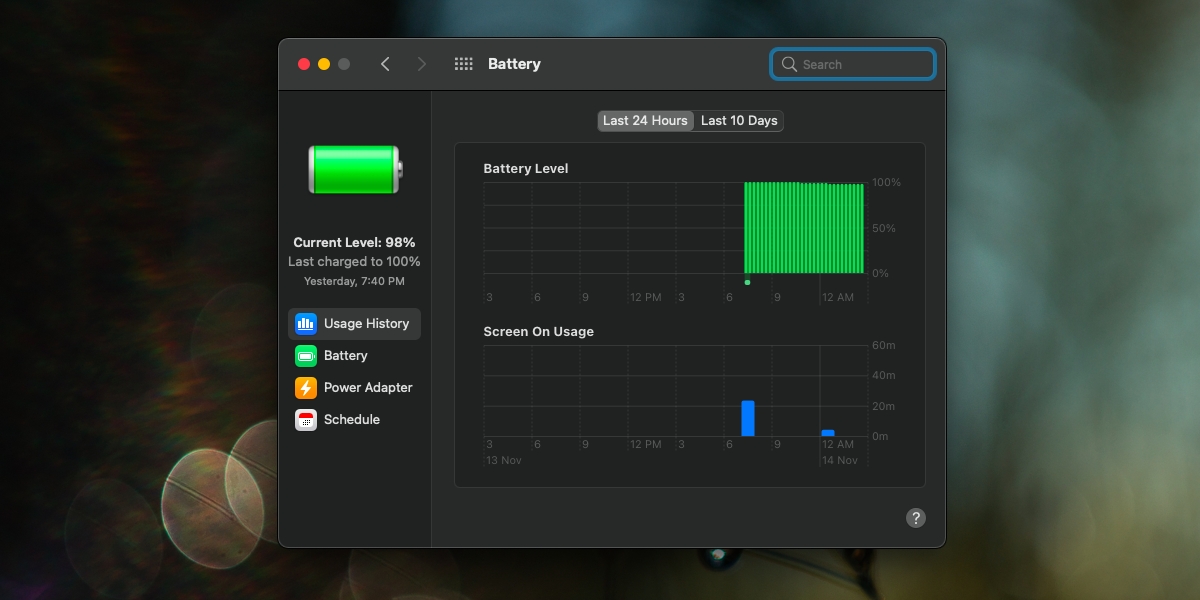Viewport: 1200px width, 600px height.
Task: Click the tall blue screen usage bar
Action: point(748,418)
